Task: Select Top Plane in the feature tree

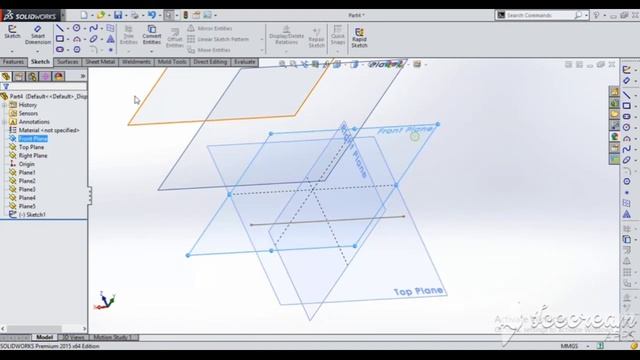Action: pyautogui.click(x=31, y=147)
